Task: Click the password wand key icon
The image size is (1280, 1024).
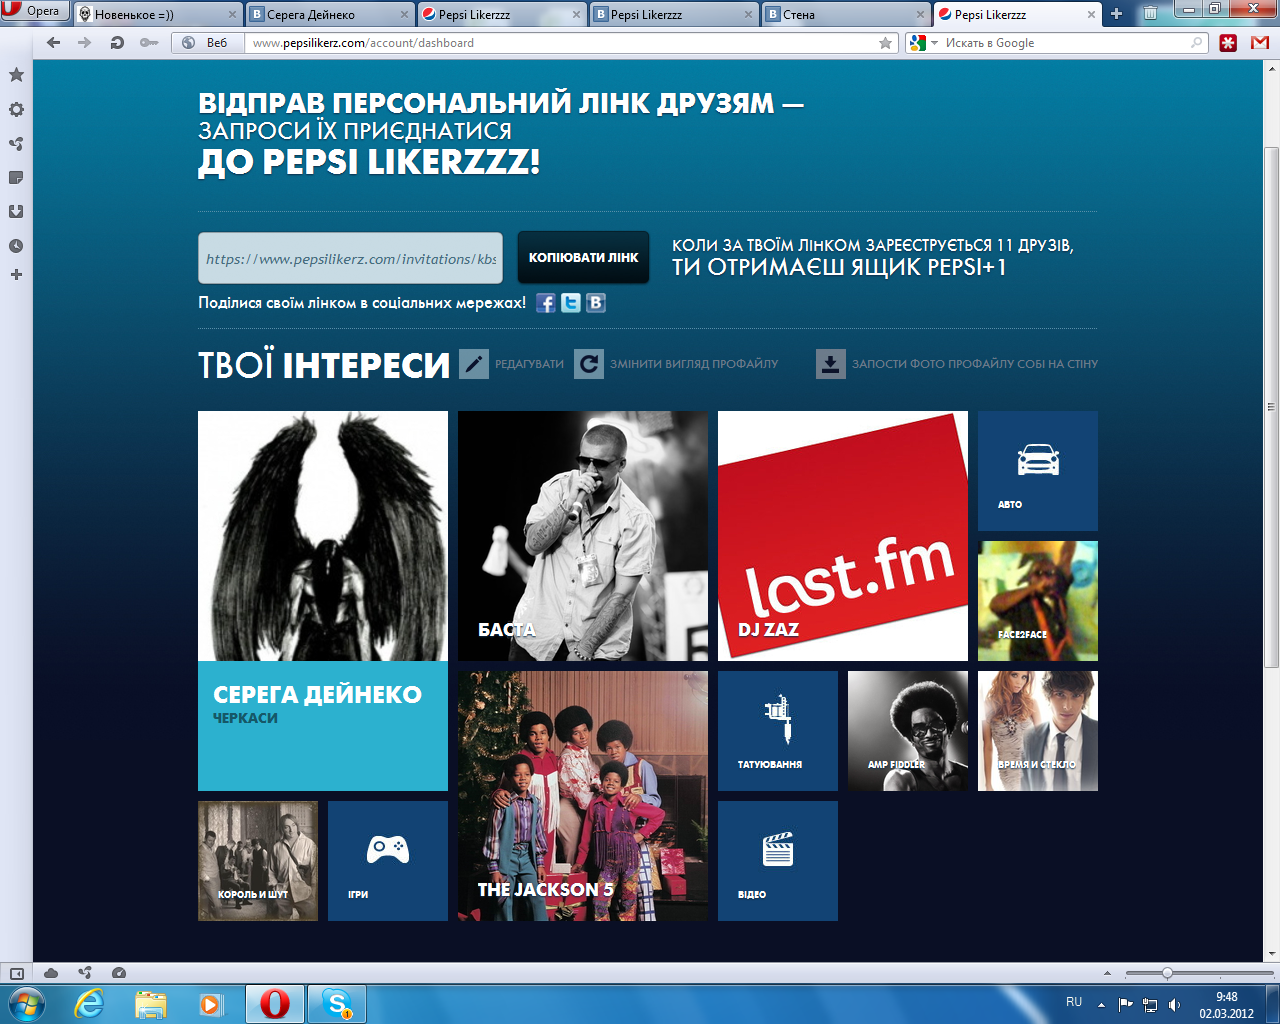Action: pyautogui.click(x=149, y=43)
